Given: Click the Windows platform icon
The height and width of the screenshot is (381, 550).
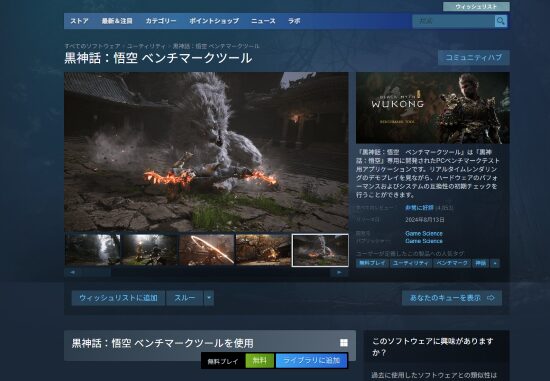Looking at the screenshot, I should 344,343.
